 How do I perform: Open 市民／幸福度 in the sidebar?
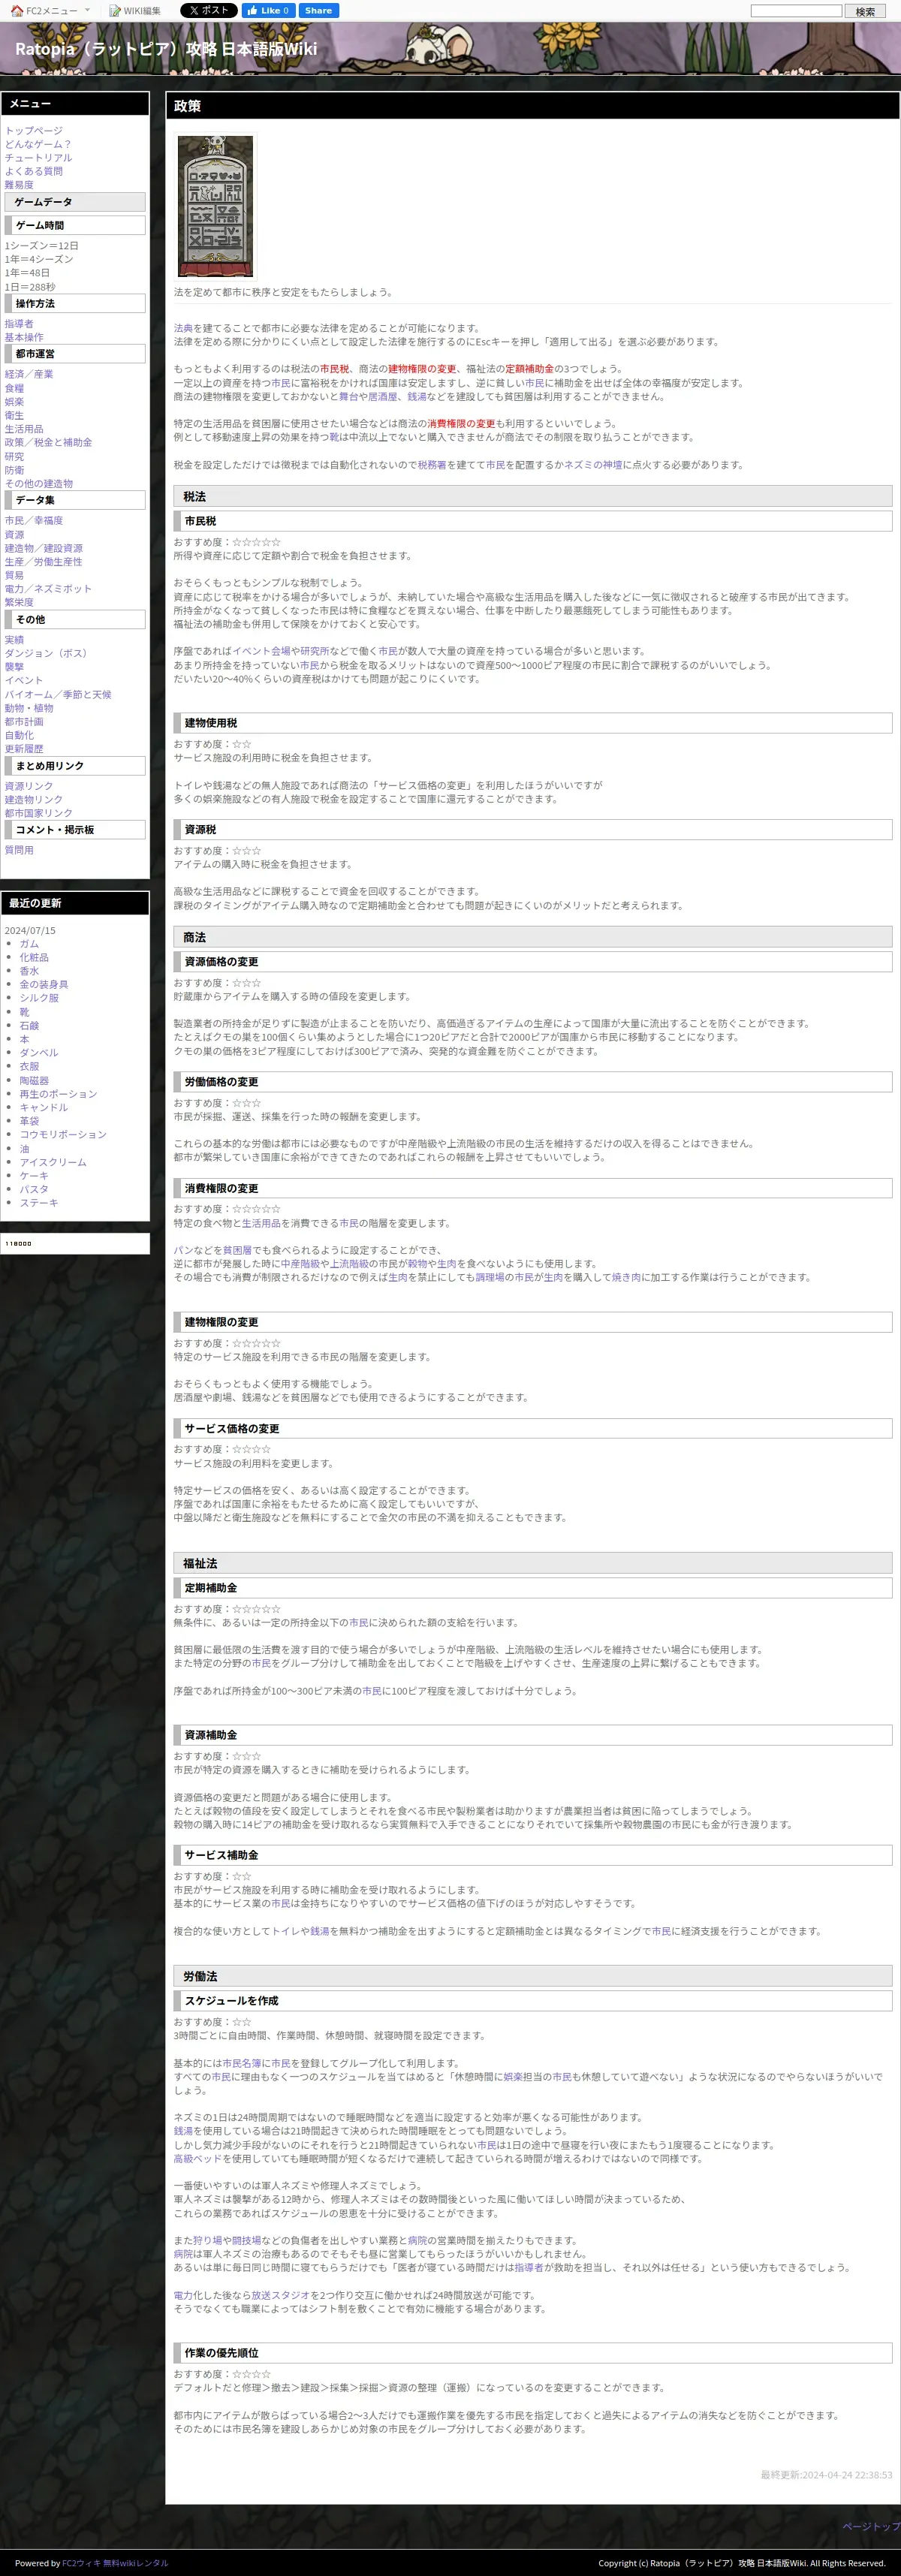pyautogui.click(x=33, y=520)
